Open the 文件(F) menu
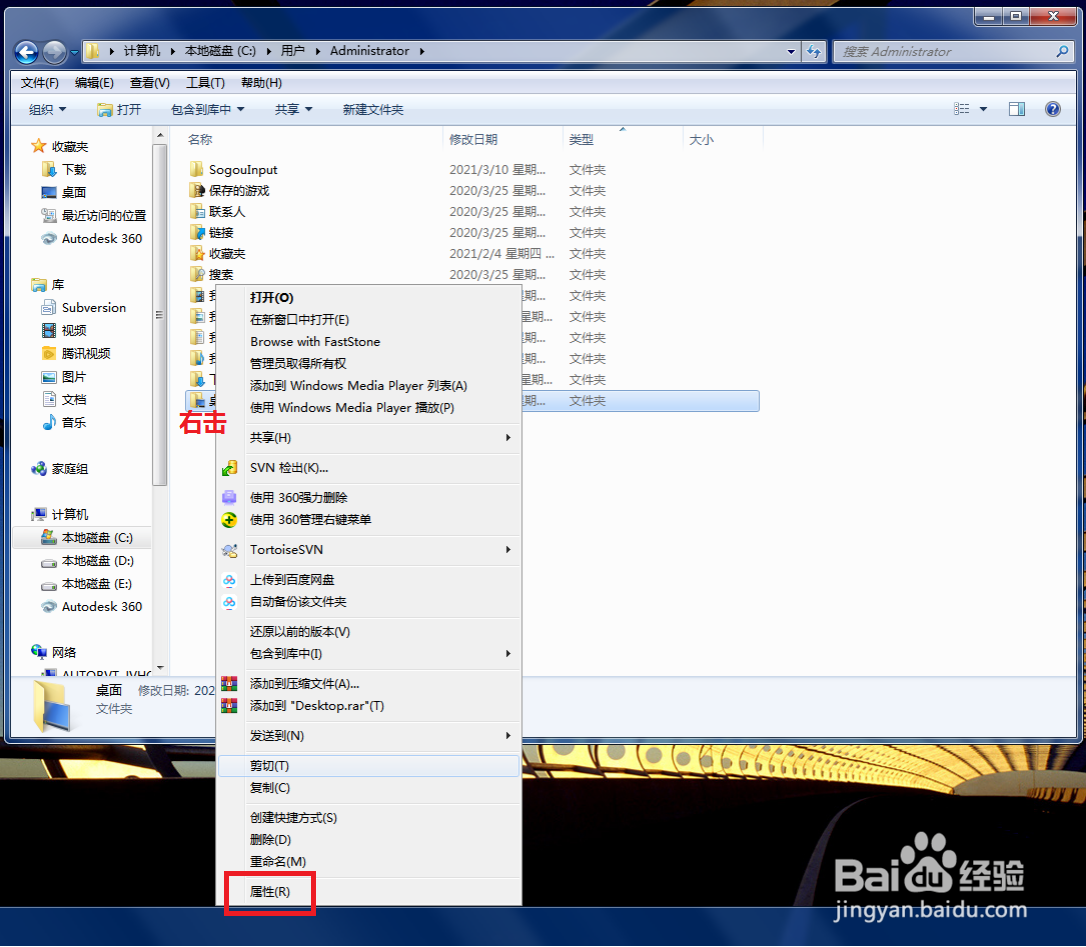 coord(39,83)
